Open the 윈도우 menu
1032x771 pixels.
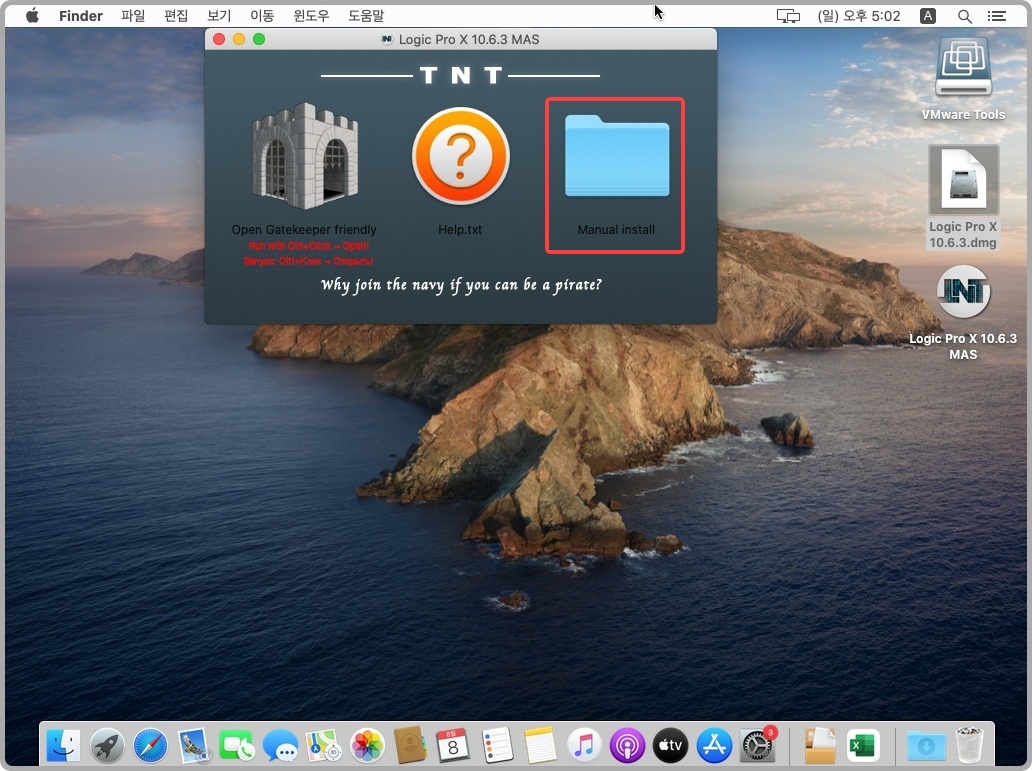coord(311,16)
